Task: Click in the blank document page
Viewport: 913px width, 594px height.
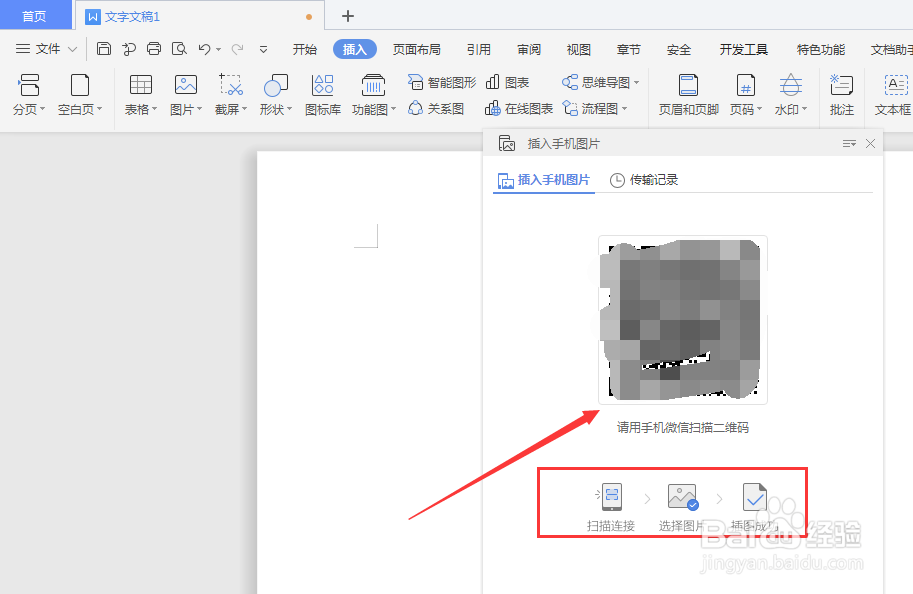Action: tap(370, 373)
